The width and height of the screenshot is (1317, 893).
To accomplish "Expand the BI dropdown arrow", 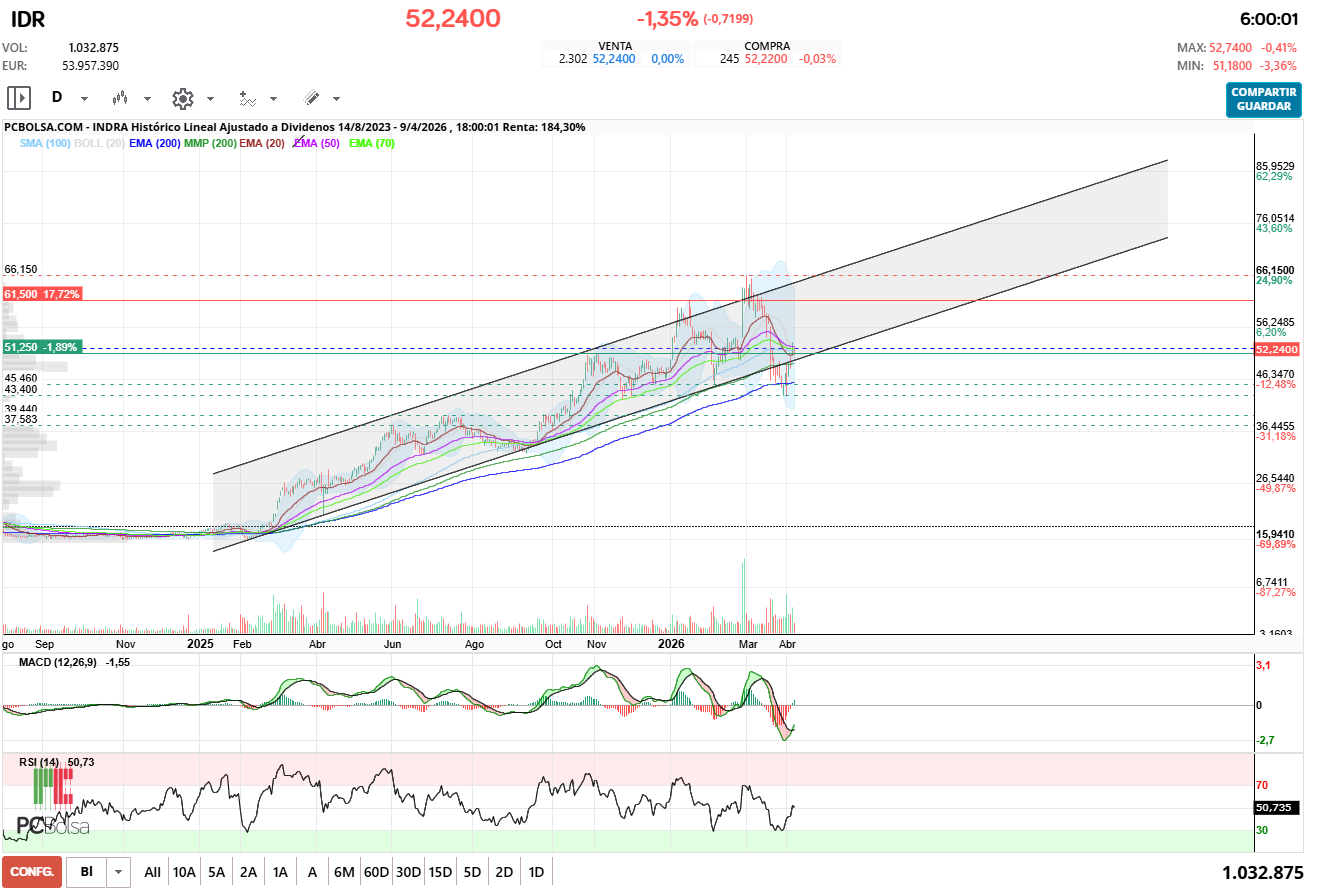I will coord(119,872).
